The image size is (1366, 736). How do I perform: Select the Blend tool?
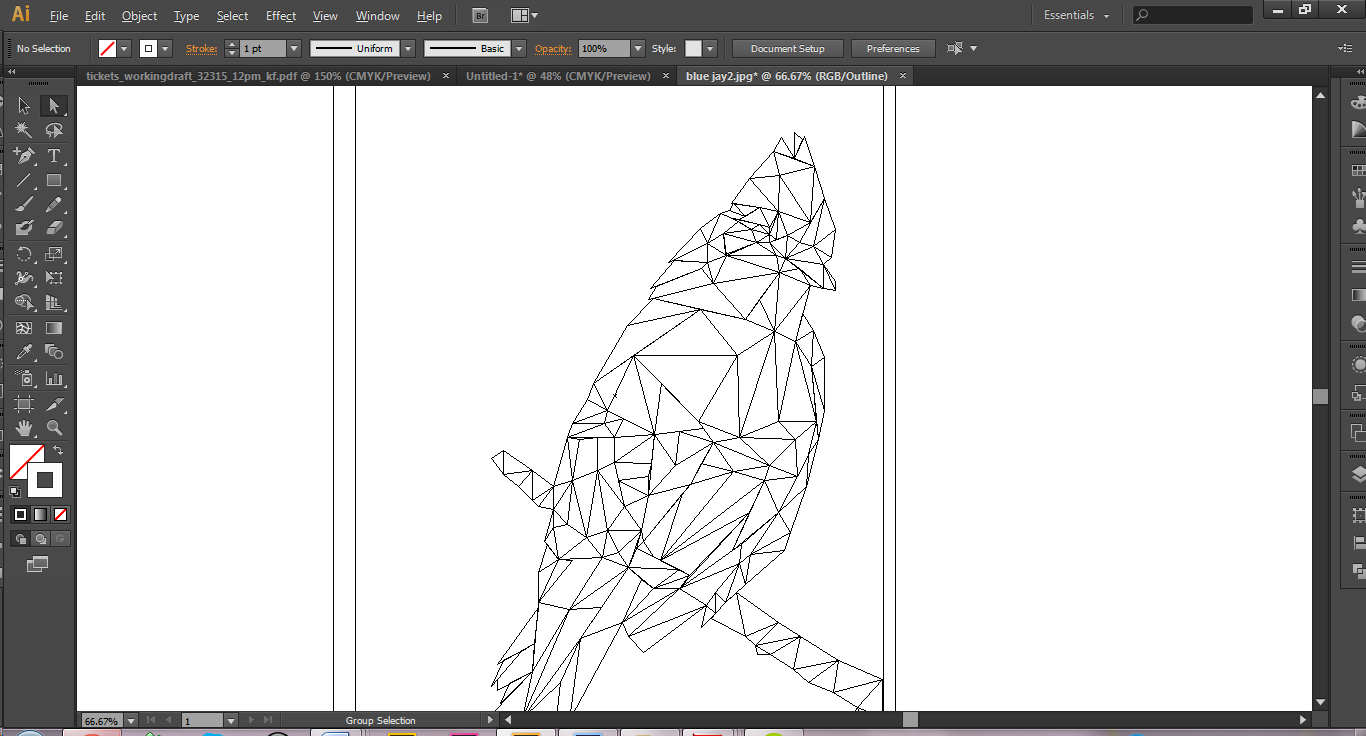click(54, 353)
